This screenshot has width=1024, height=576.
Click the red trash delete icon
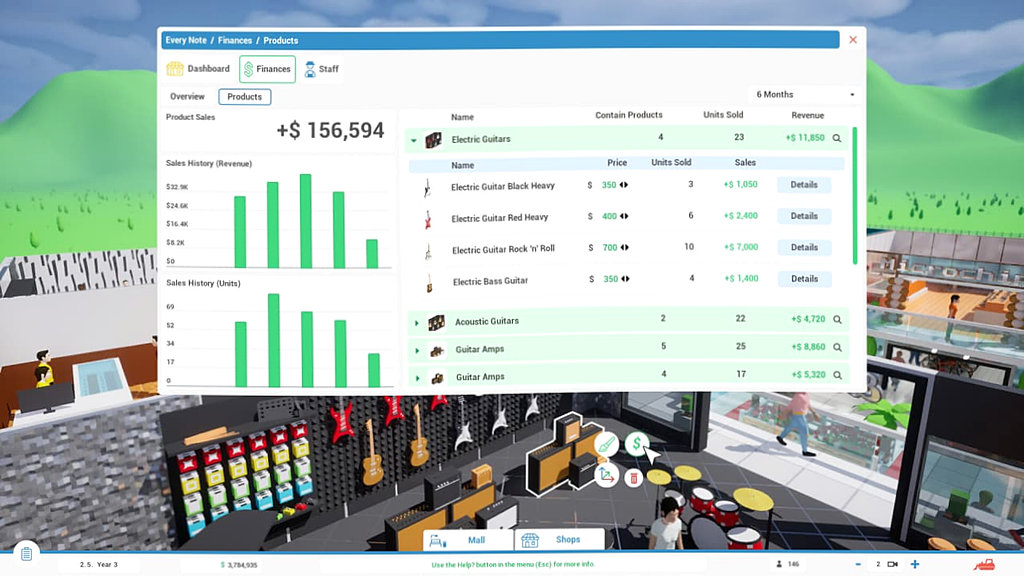pyautogui.click(x=633, y=478)
